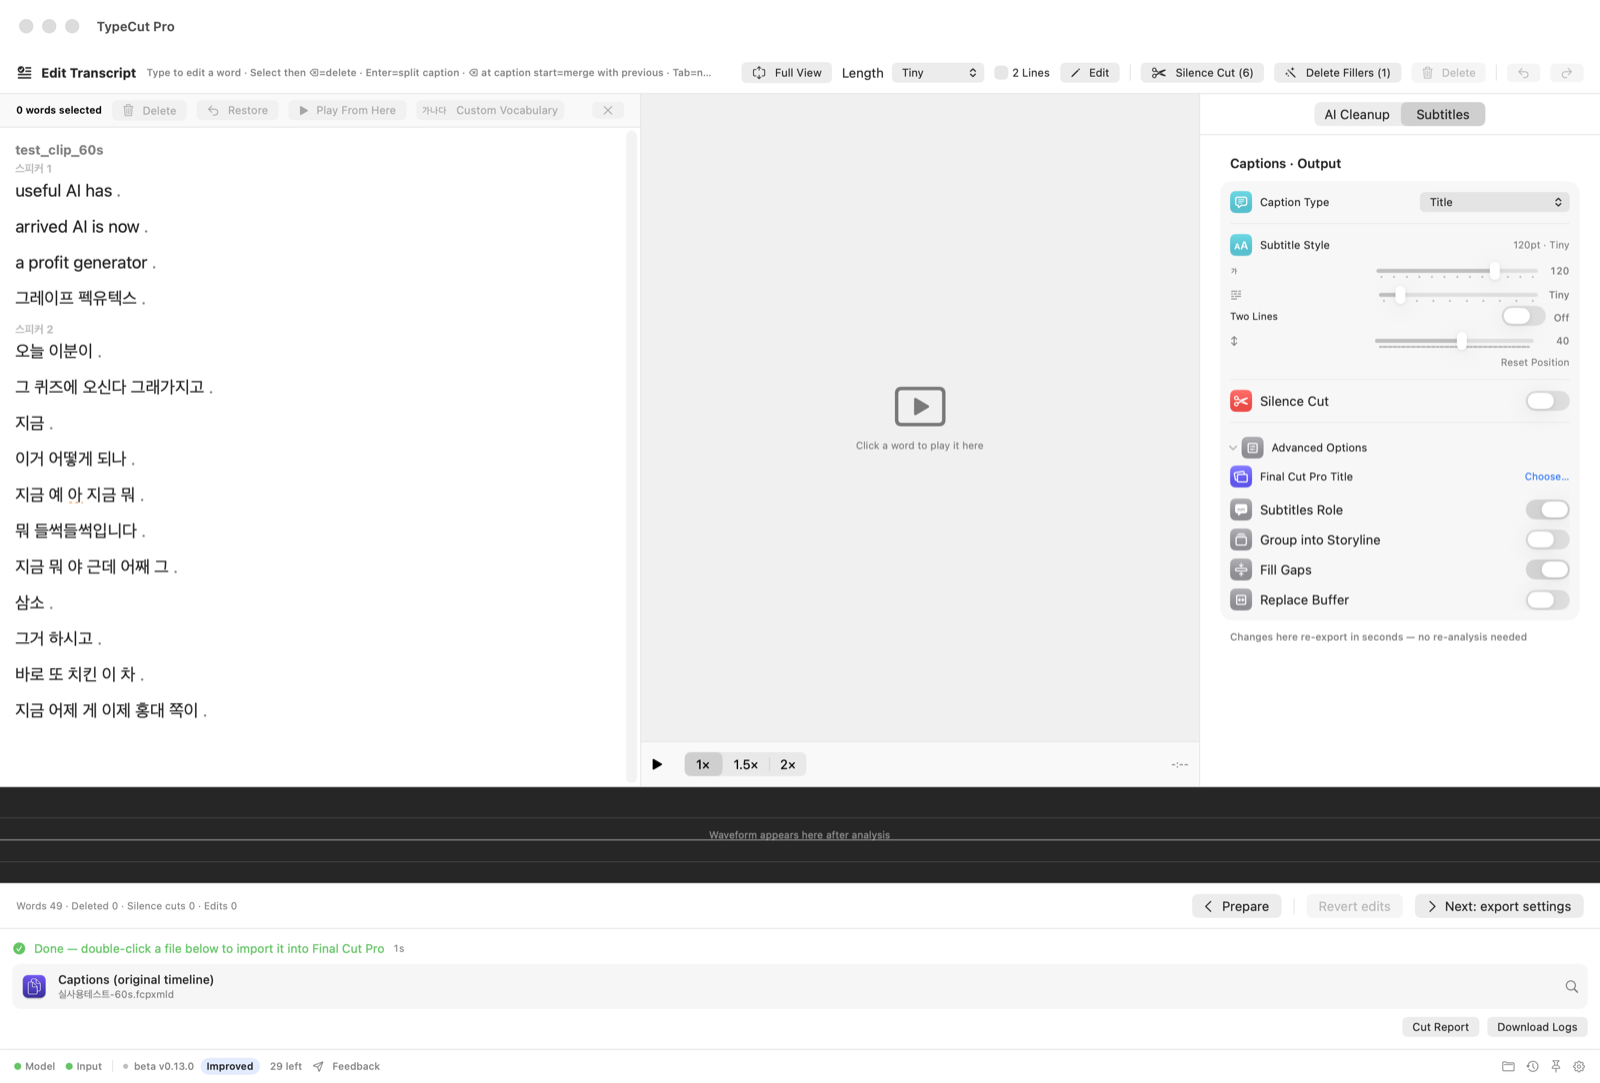
Task: Toggle the Subtitles Role switch
Action: pos(1547,510)
